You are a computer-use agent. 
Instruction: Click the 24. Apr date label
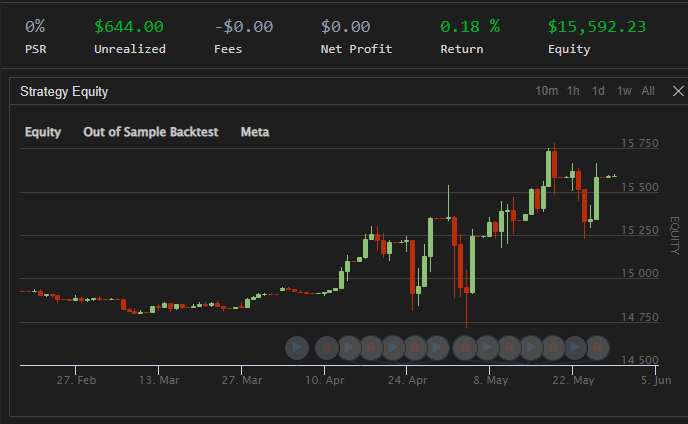coord(407,380)
